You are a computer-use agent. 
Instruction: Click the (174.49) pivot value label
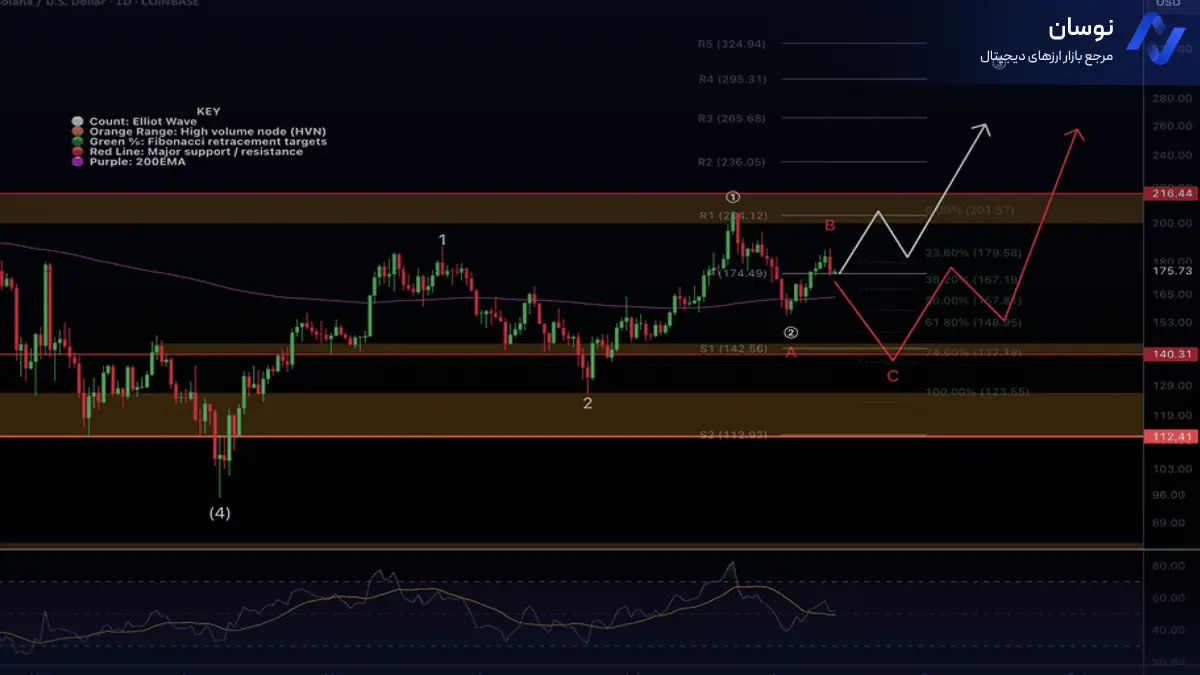[x=742, y=273]
